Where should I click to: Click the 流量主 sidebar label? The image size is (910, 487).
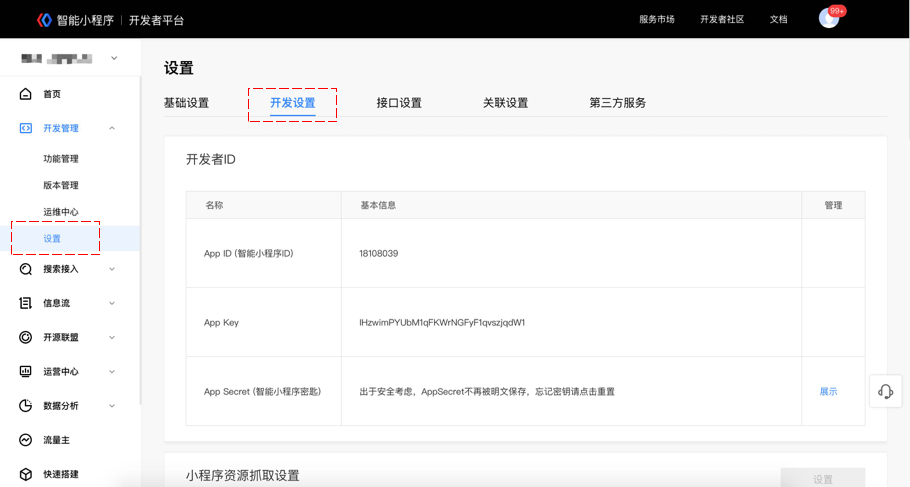56,440
